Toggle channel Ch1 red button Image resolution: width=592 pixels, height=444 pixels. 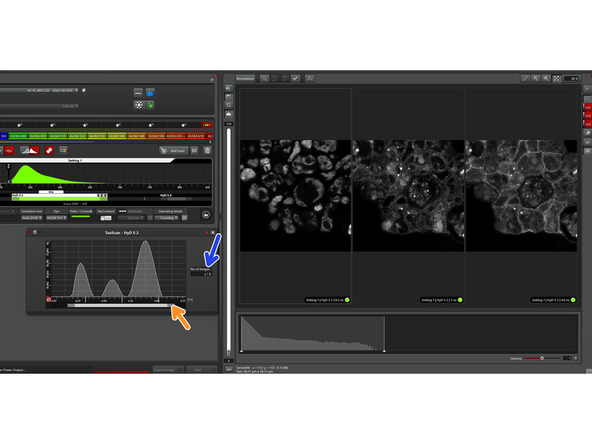coord(588,108)
